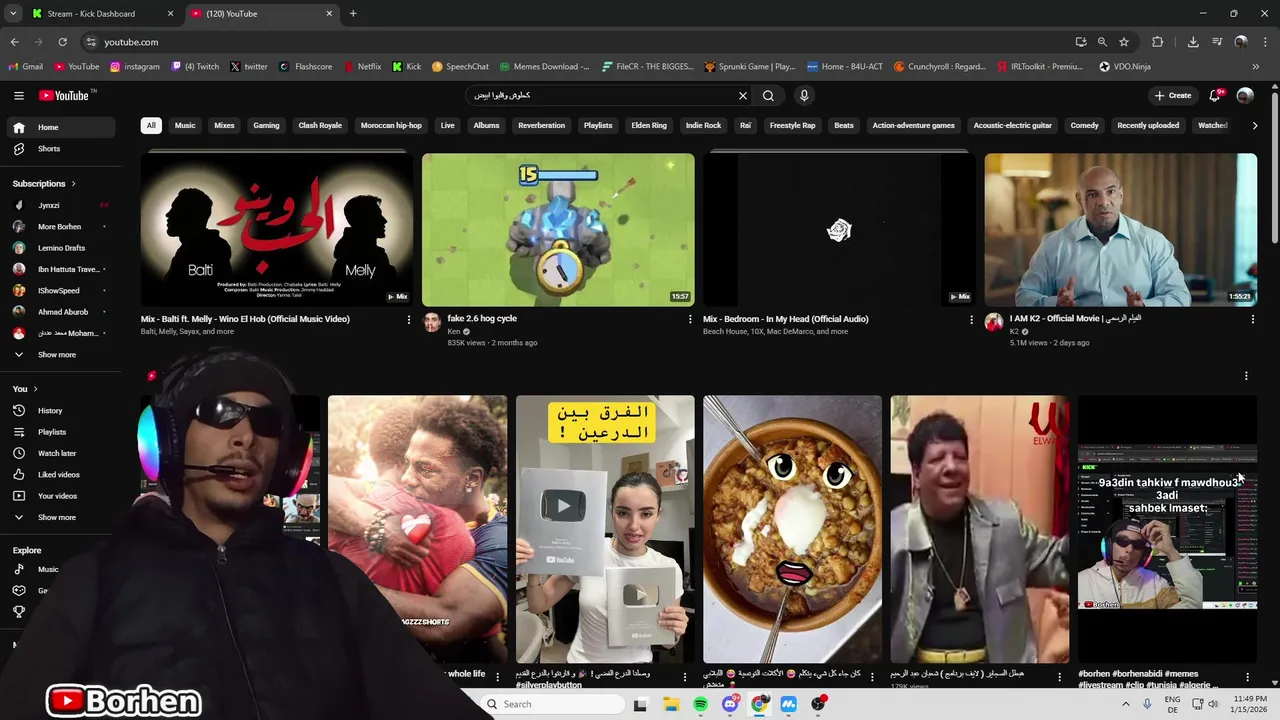Select the Gaming filter chip
Image resolution: width=1280 pixels, height=720 pixels.
pos(266,126)
